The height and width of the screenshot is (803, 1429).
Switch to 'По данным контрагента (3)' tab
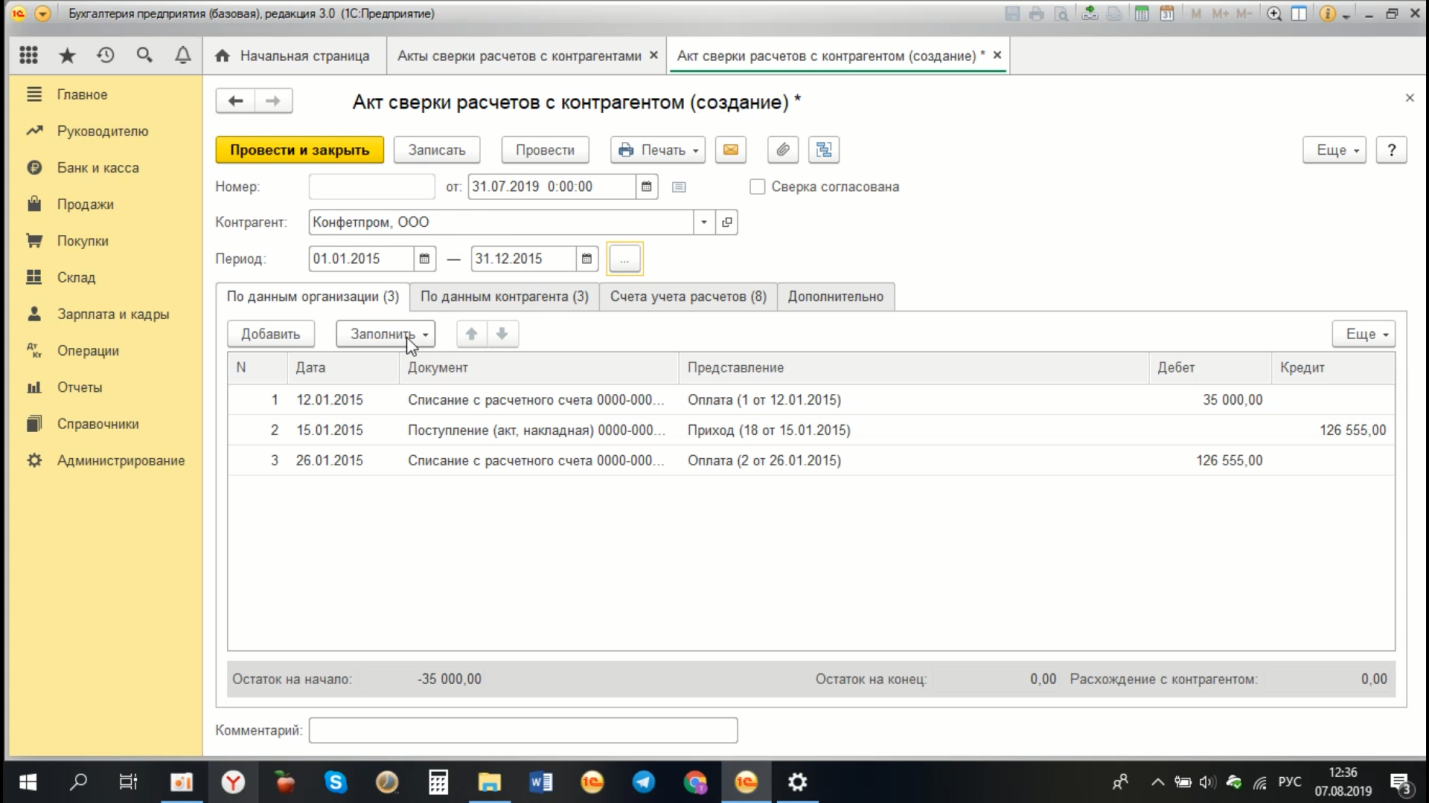click(x=504, y=297)
